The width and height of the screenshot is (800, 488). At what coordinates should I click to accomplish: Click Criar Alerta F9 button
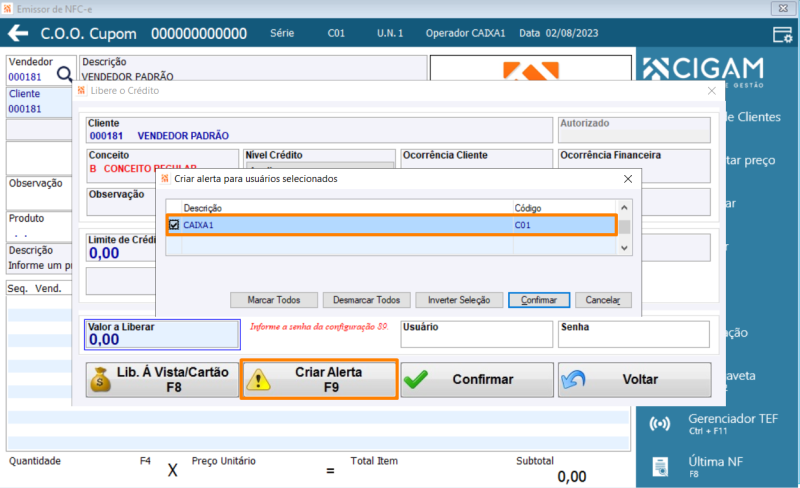319,380
